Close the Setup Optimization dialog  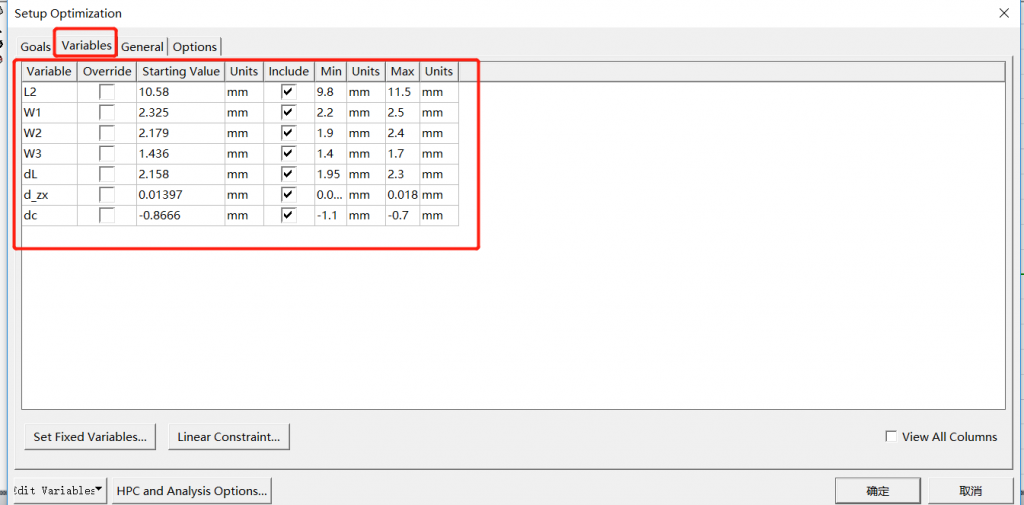[x=1003, y=13]
